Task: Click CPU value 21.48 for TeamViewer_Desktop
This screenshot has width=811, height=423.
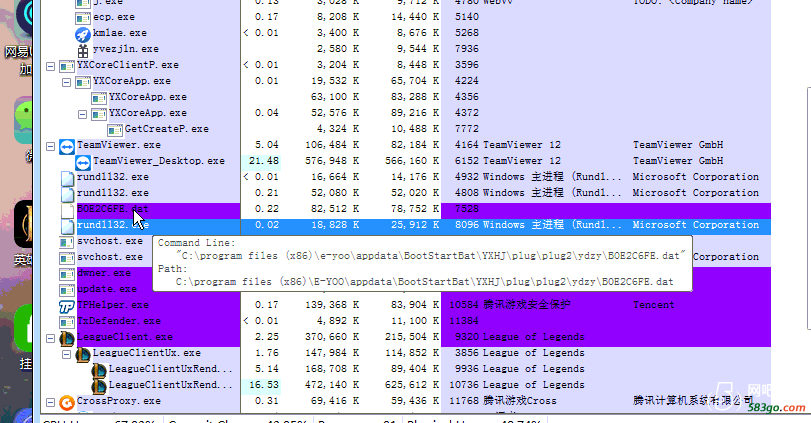Action: pos(263,161)
